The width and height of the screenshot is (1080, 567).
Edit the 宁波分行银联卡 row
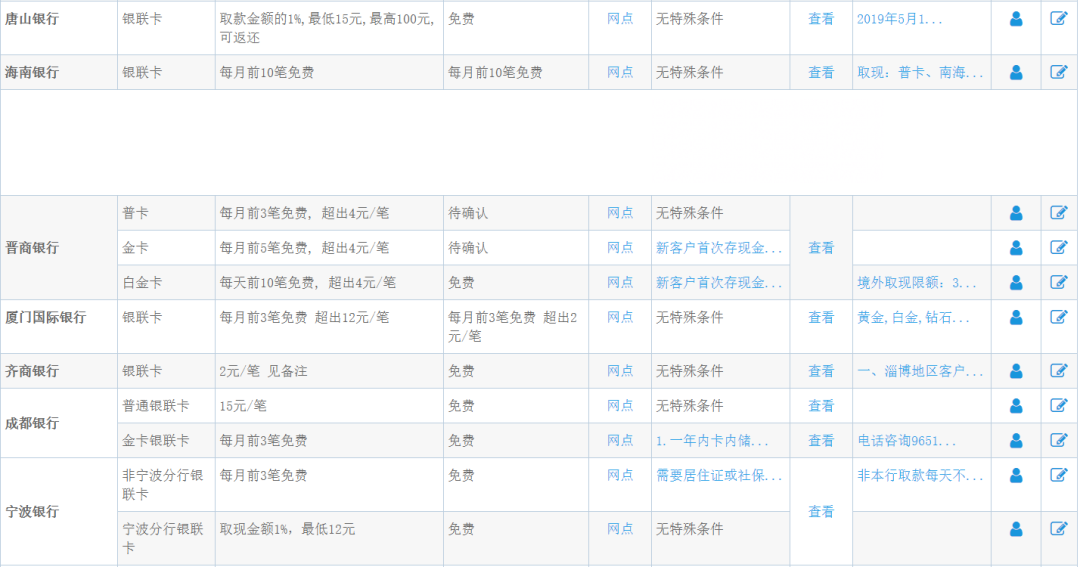(x=1059, y=528)
